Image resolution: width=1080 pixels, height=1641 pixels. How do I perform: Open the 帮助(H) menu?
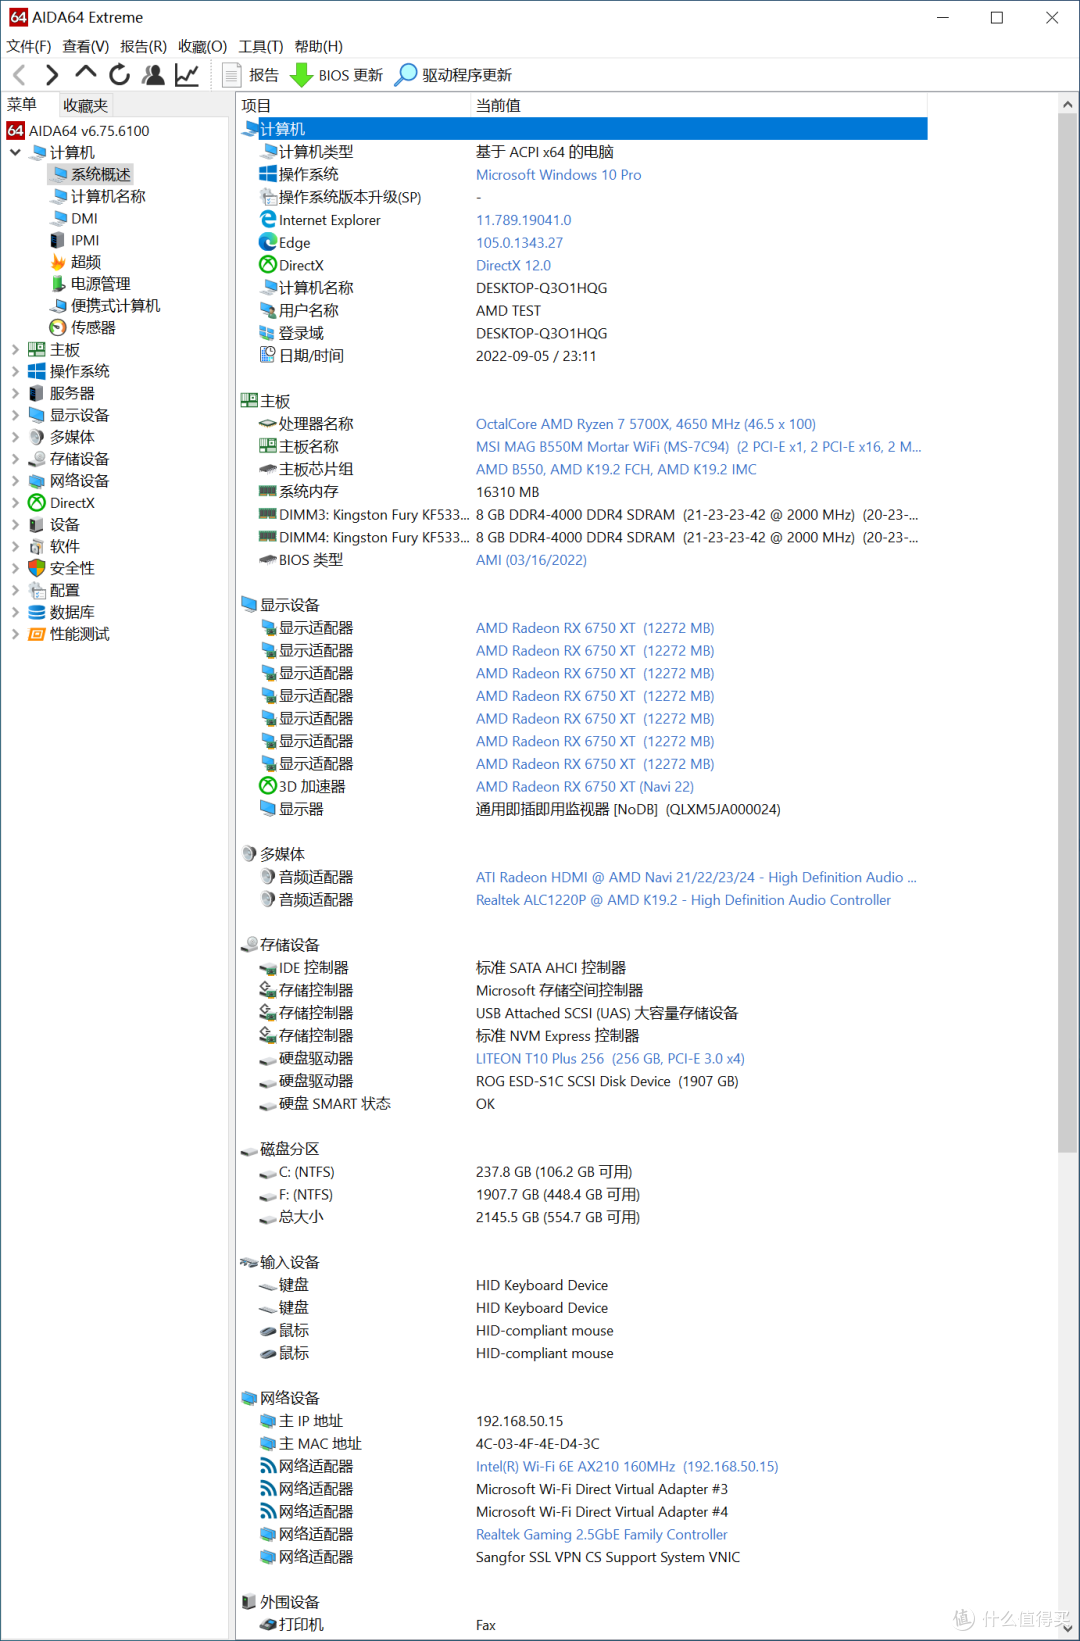click(319, 46)
